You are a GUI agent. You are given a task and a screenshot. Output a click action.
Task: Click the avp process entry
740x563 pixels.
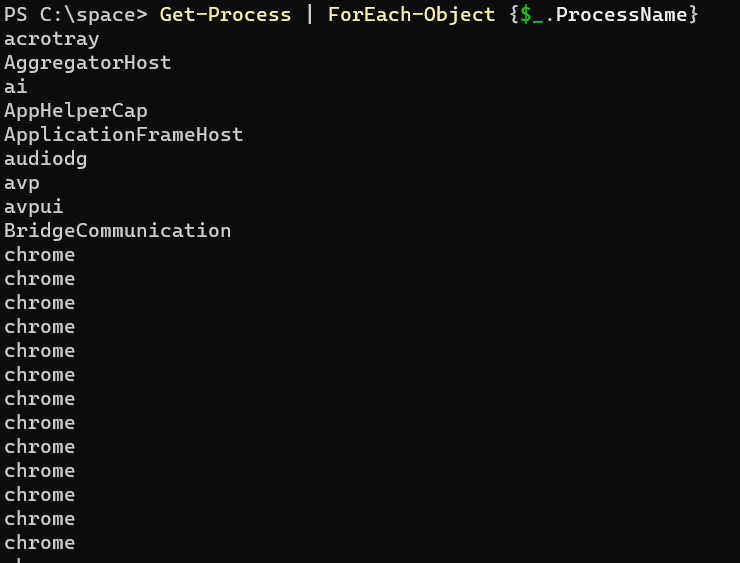pos(22,184)
